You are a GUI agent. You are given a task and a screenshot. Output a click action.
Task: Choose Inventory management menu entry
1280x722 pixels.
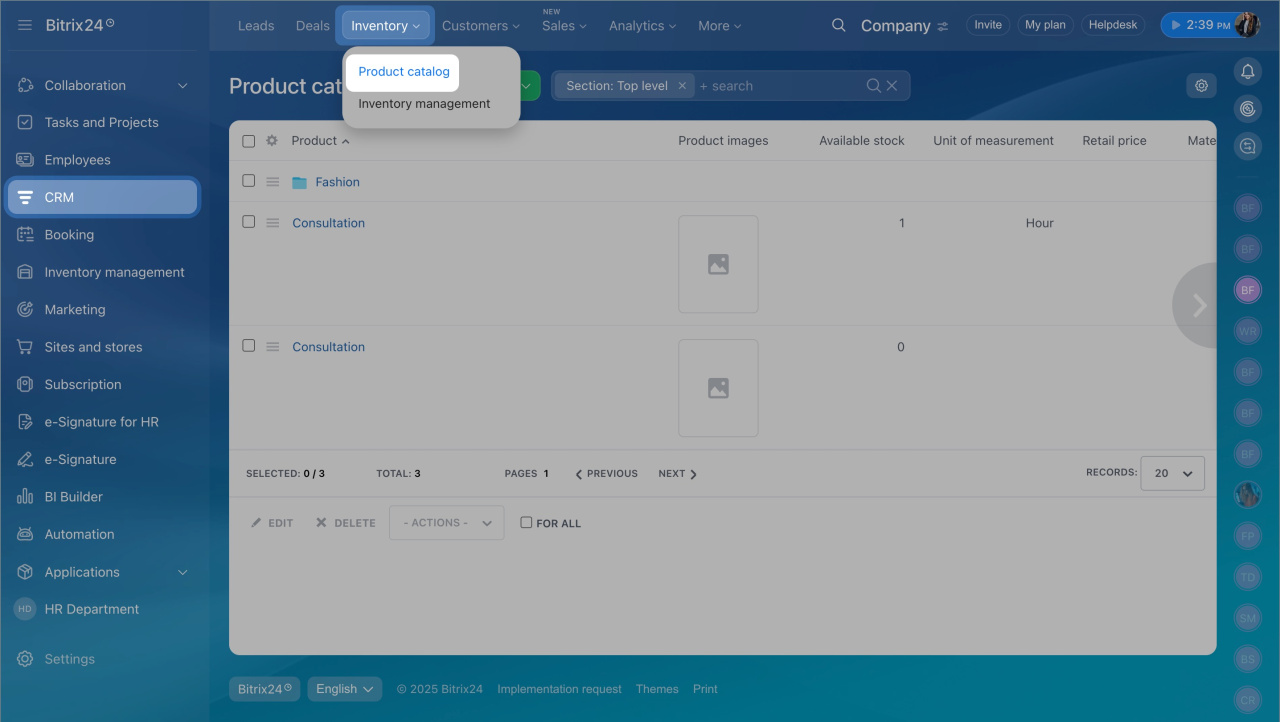point(424,104)
